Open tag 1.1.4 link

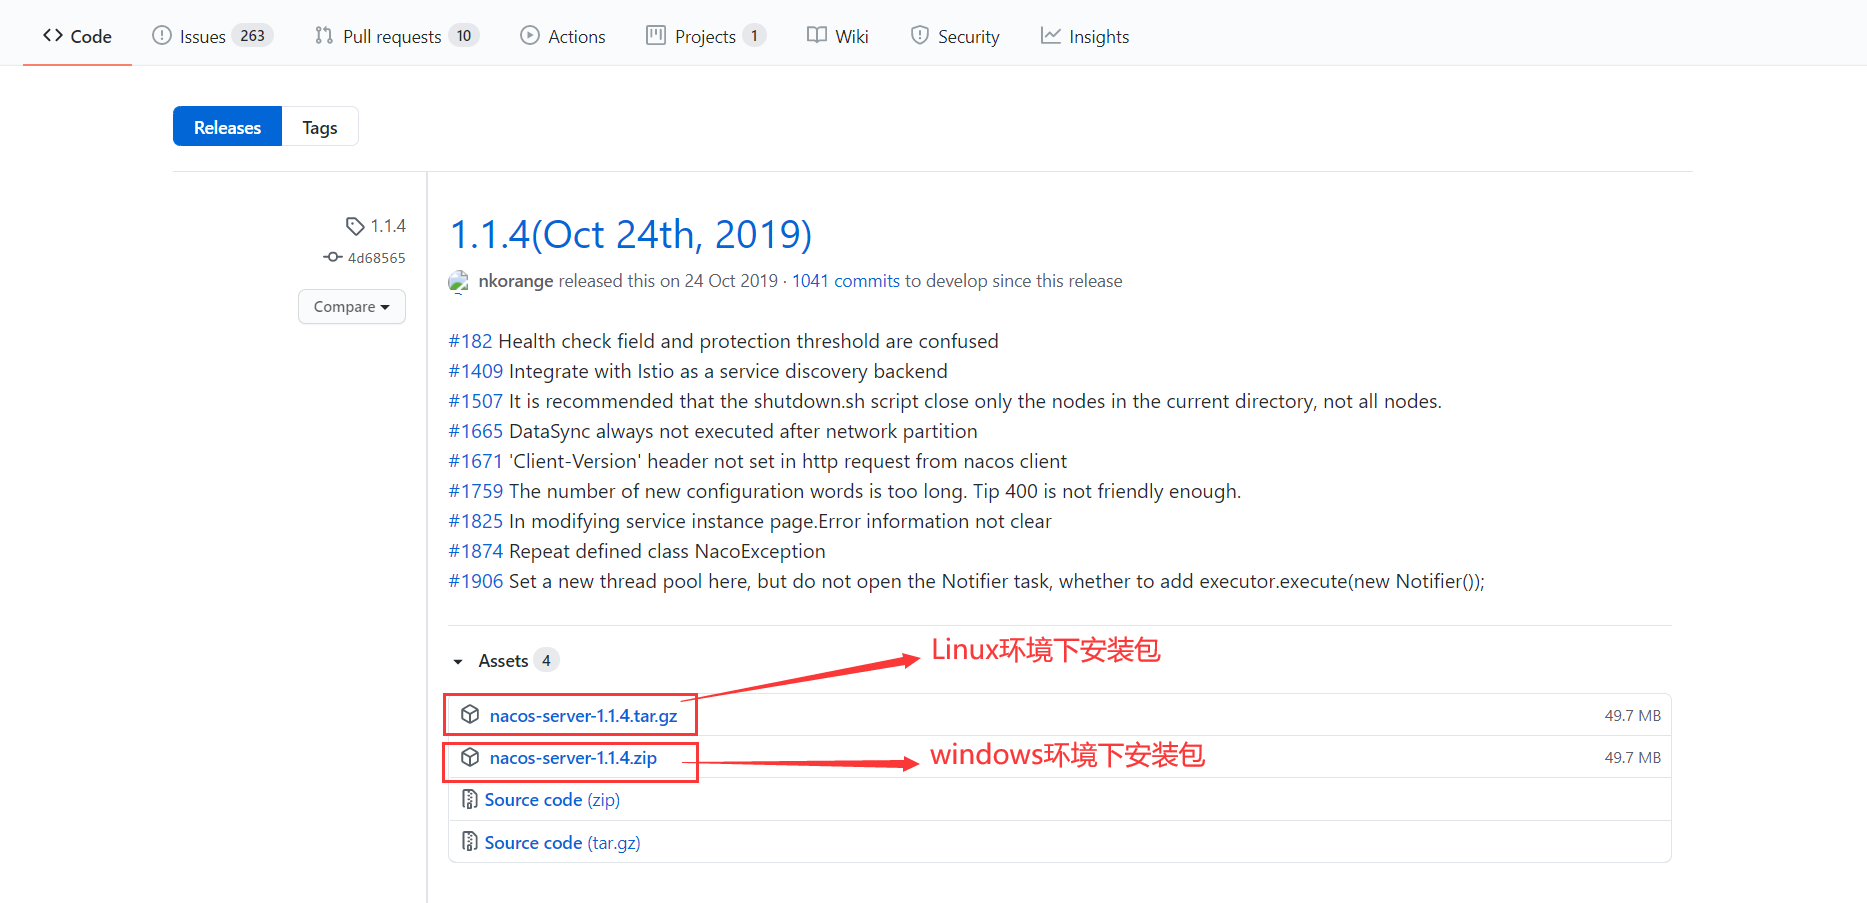pos(388,226)
